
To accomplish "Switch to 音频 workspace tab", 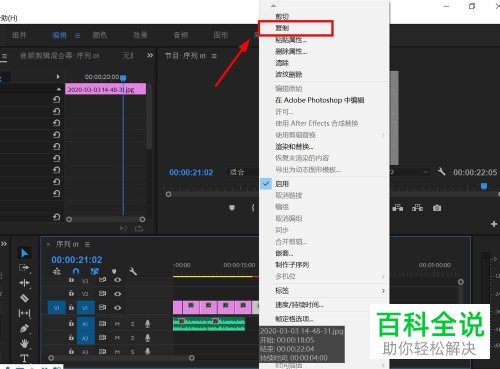I will point(181,35).
